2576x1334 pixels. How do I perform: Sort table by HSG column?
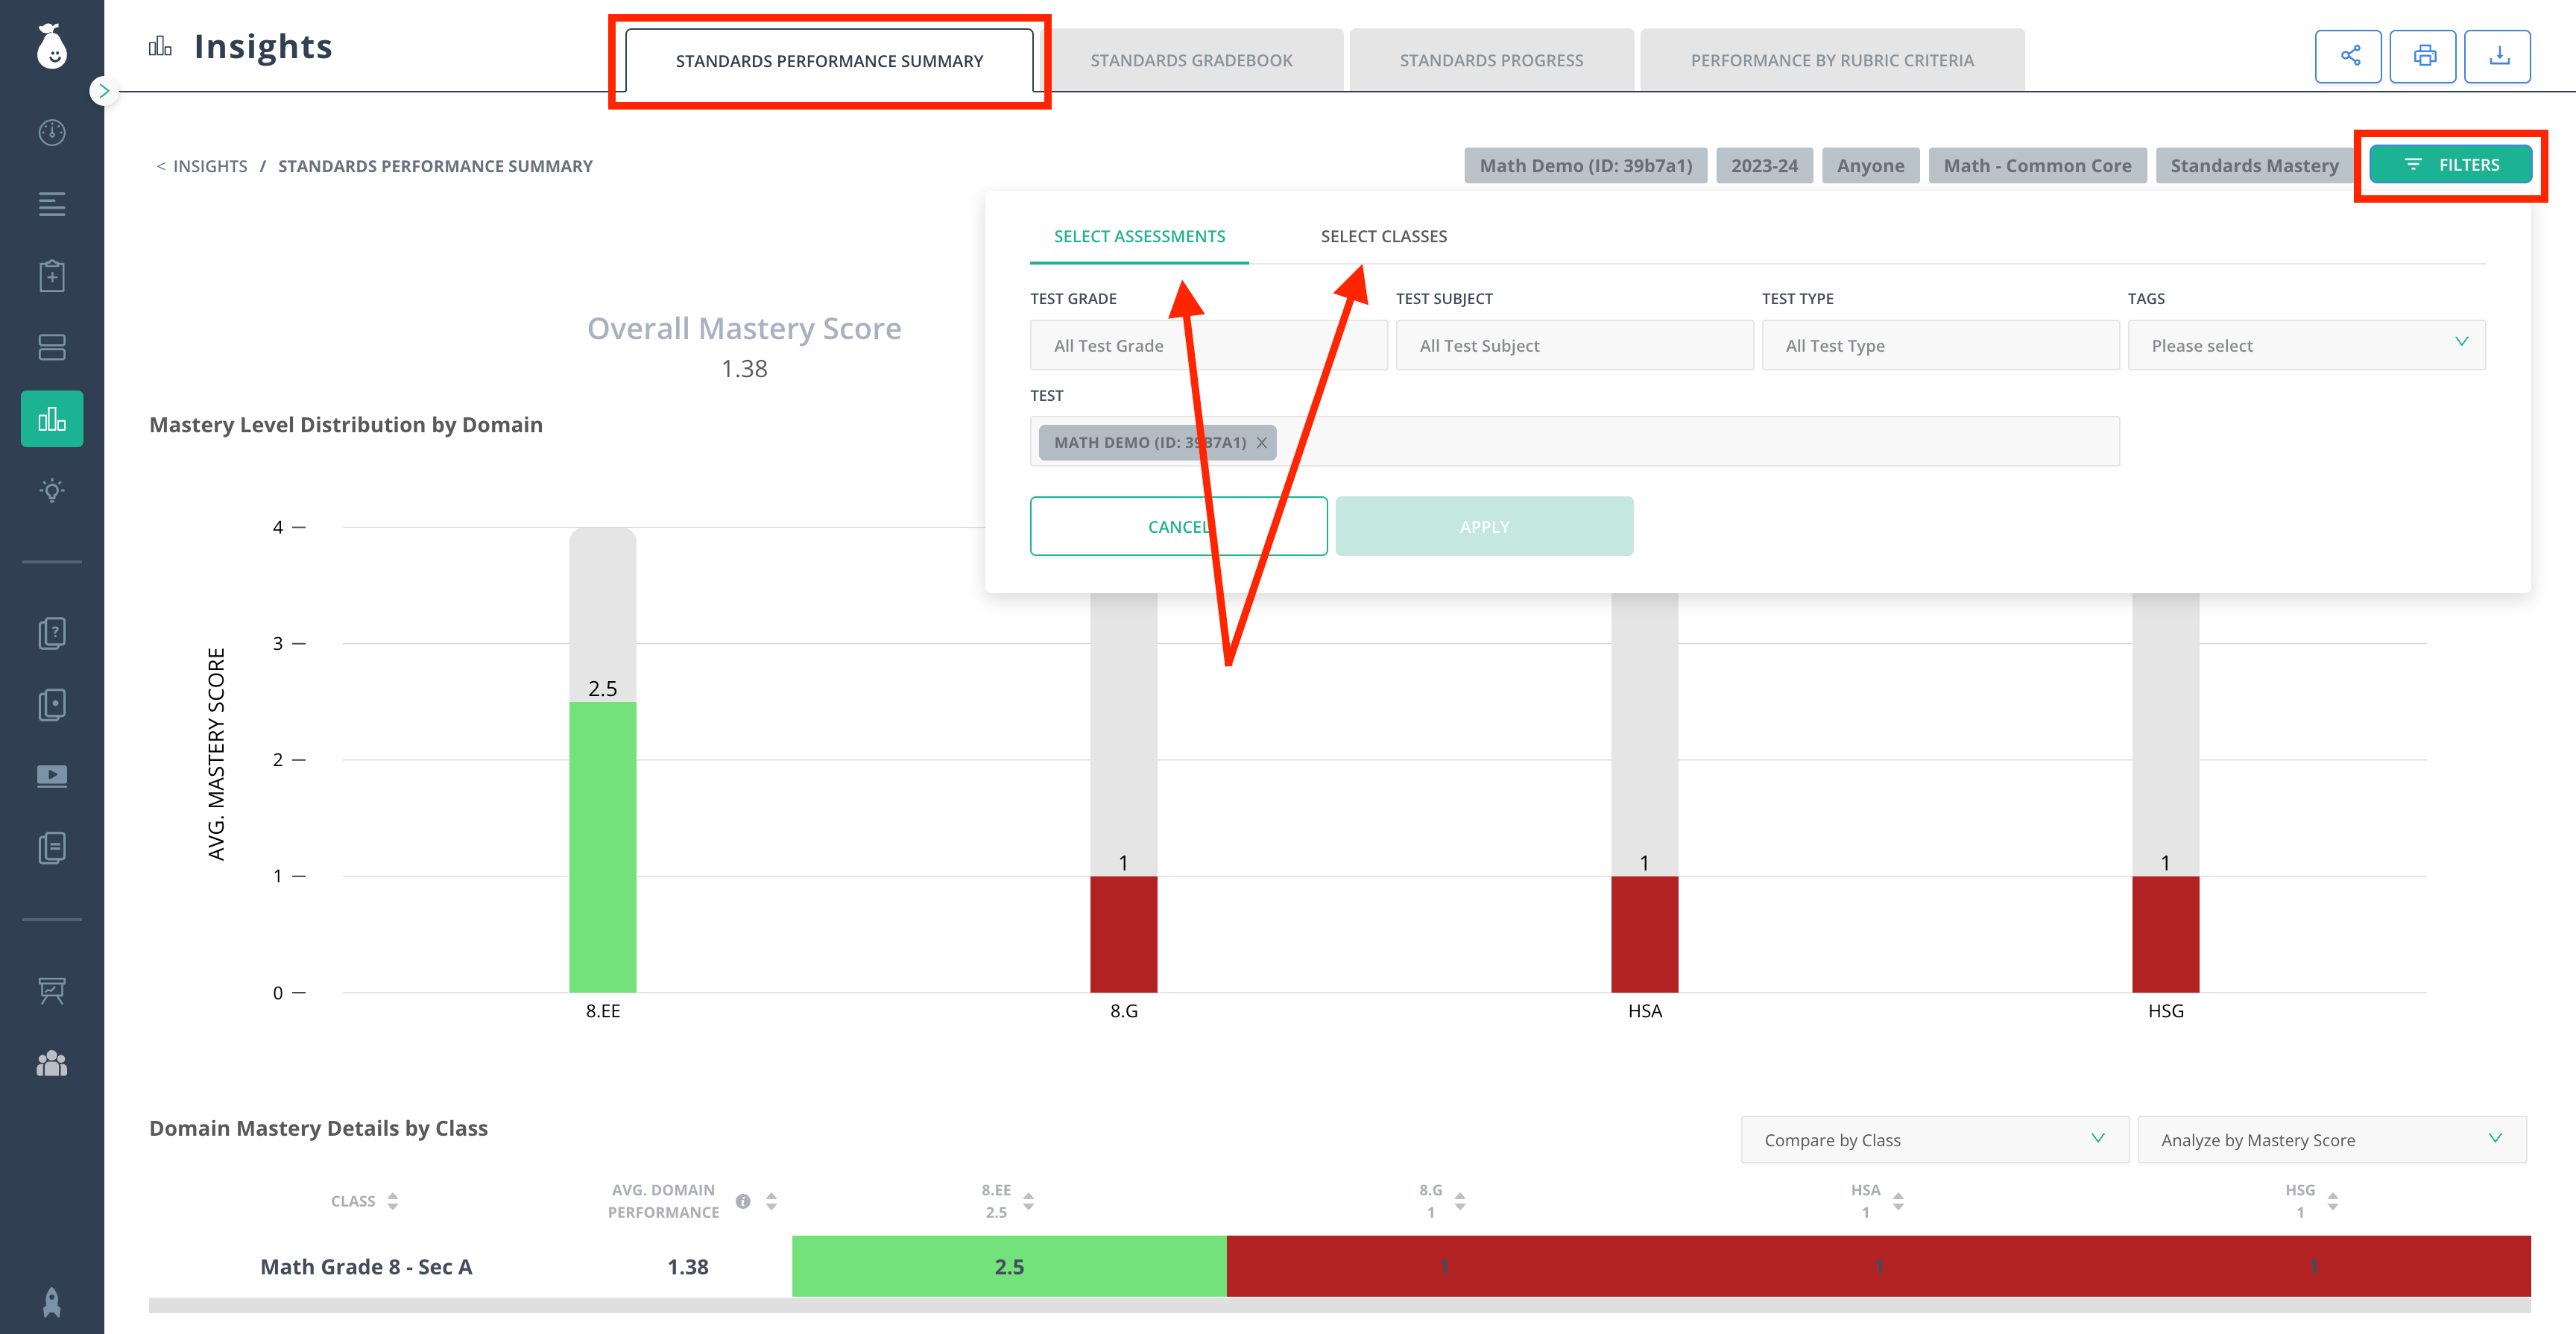[2333, 1201]
